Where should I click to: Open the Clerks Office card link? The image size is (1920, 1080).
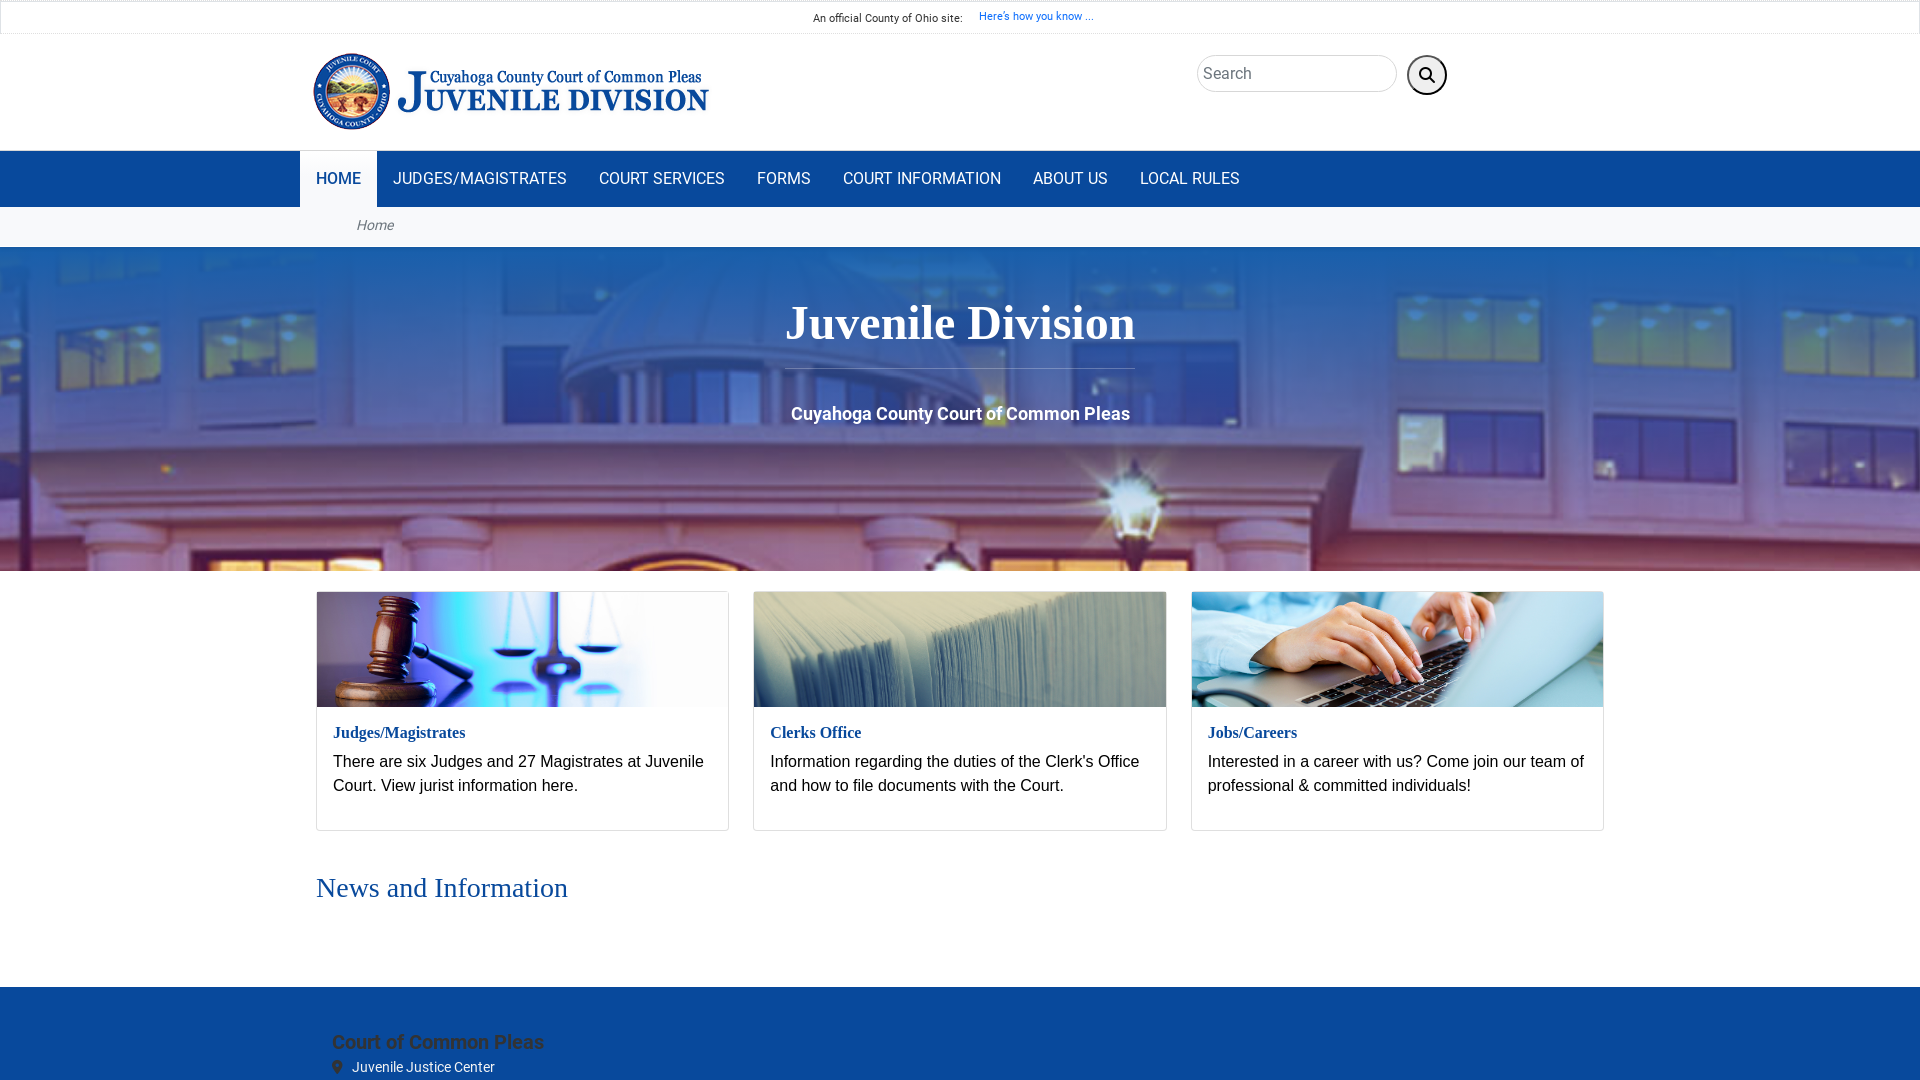[x=815, y=733]
